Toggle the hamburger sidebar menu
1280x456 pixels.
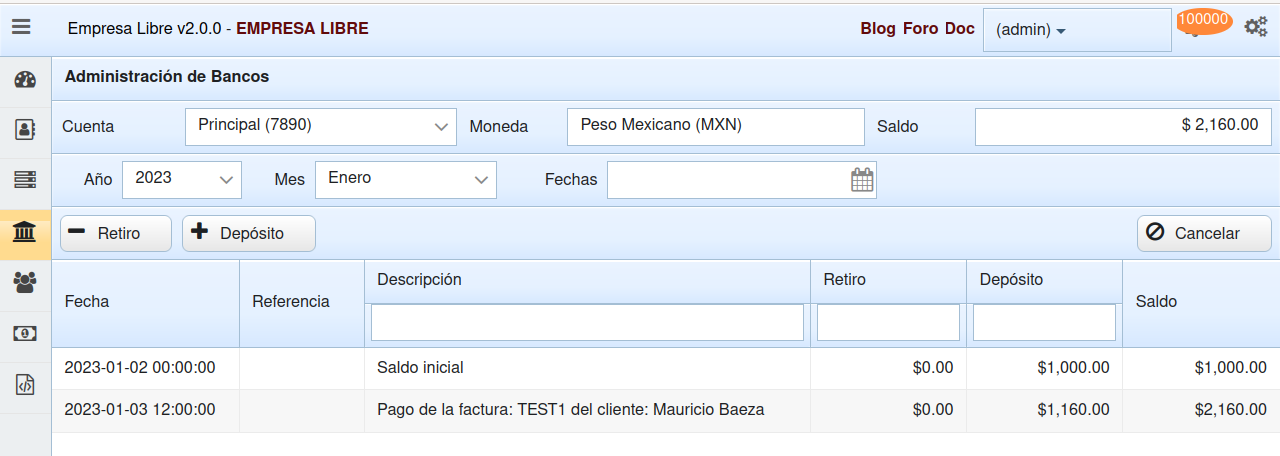click(21, 28)
